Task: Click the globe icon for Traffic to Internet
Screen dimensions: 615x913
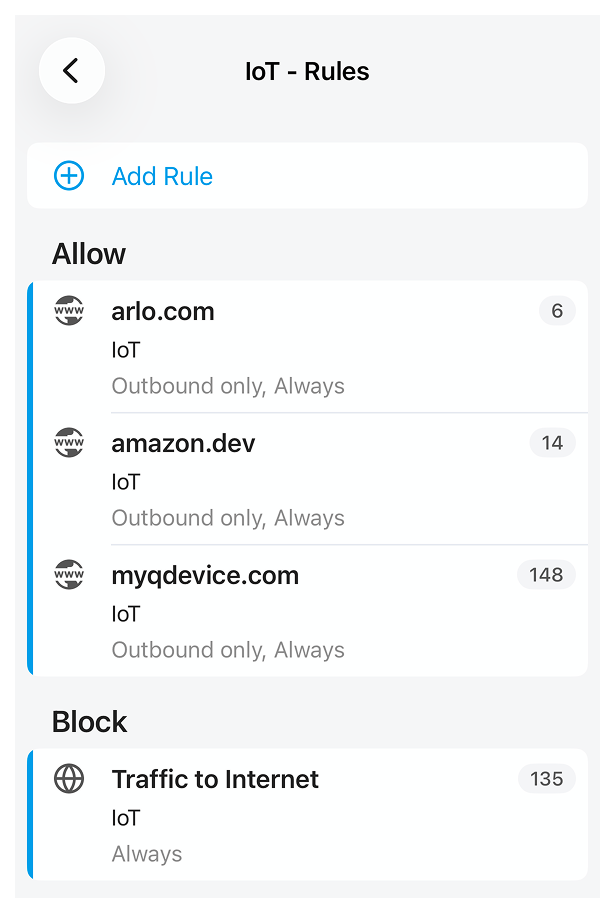Action: (69, 779)
